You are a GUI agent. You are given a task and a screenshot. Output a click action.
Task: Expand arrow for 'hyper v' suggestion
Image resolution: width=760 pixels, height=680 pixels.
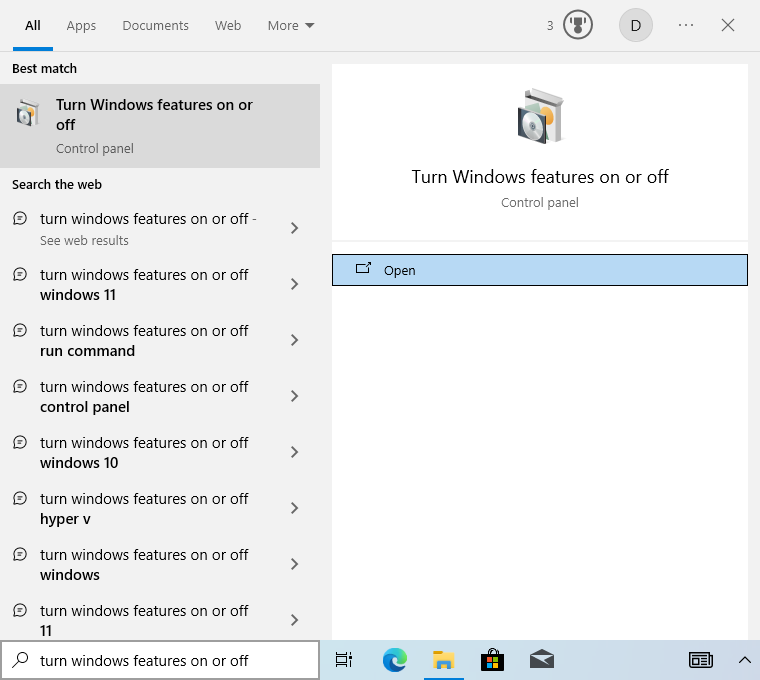coord(294,508)
